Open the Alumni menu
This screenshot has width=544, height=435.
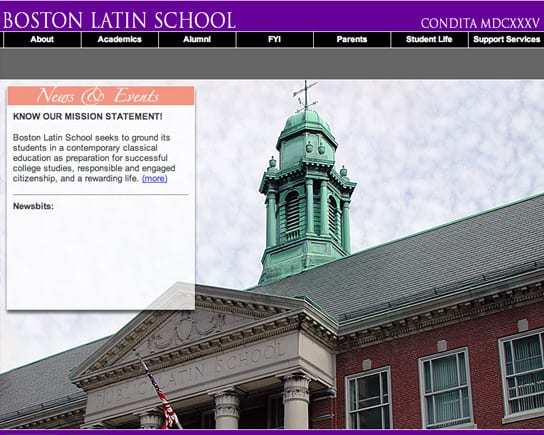[197, 40]
